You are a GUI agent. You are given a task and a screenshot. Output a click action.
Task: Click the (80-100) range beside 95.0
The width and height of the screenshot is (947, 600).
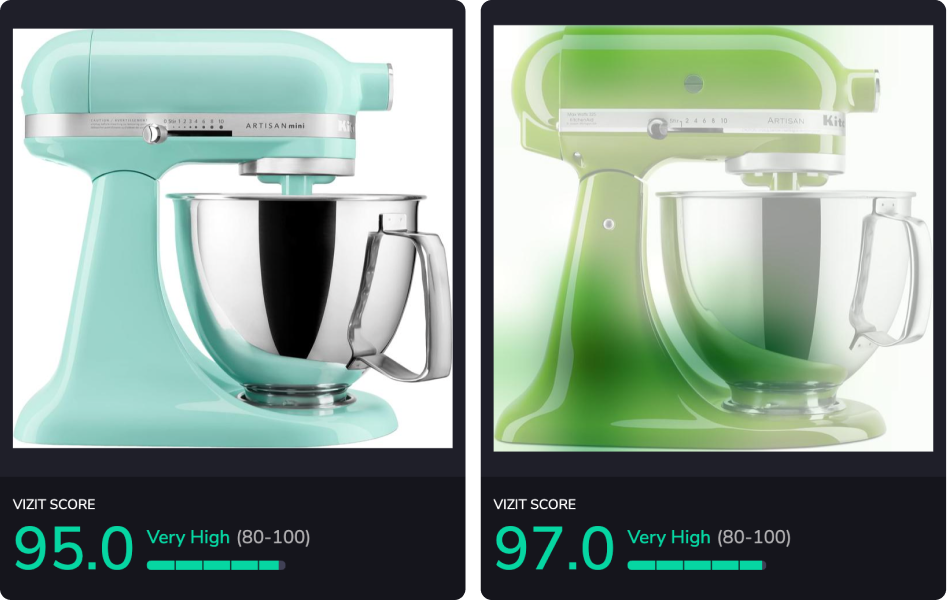[273, 537]
